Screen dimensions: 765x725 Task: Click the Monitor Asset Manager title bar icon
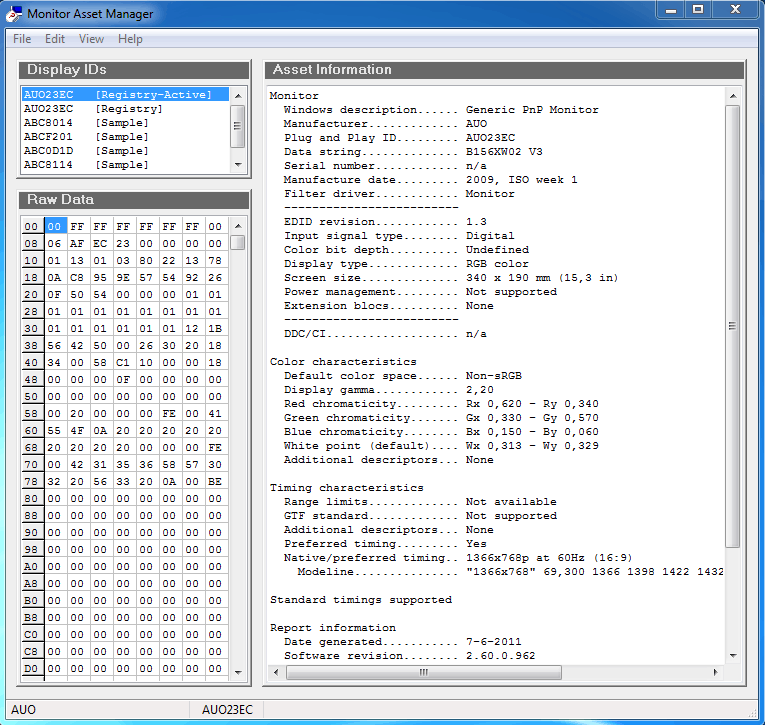(x=14, y=14)
